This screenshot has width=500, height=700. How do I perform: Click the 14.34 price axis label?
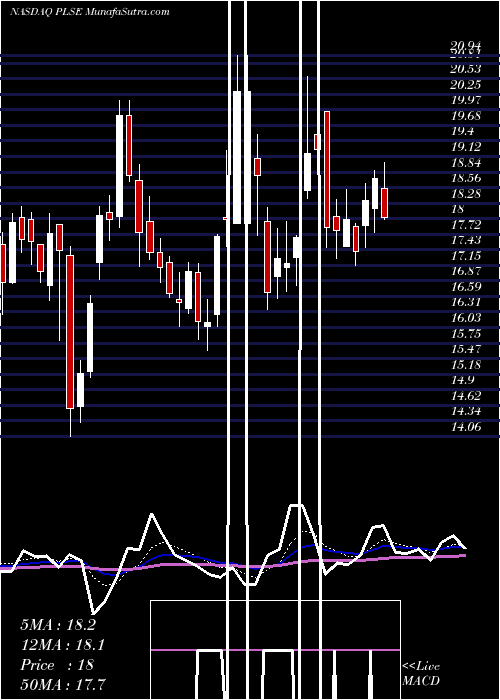pyautogui.click(x=466, y=411)
